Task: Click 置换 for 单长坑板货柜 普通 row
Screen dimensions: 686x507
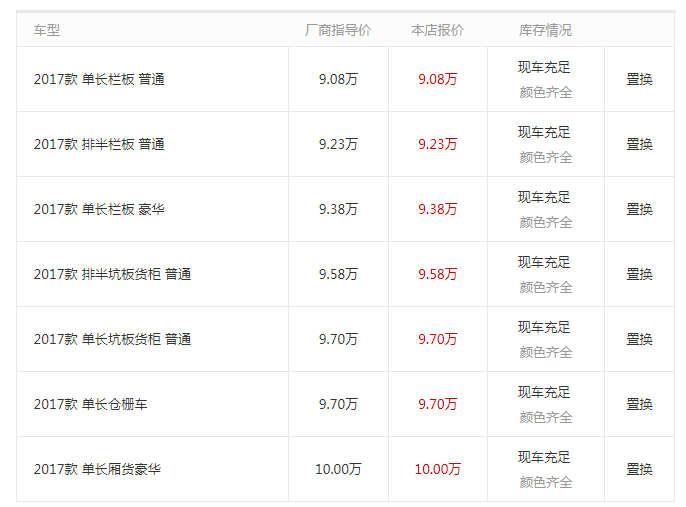Action: coord(639,339)
